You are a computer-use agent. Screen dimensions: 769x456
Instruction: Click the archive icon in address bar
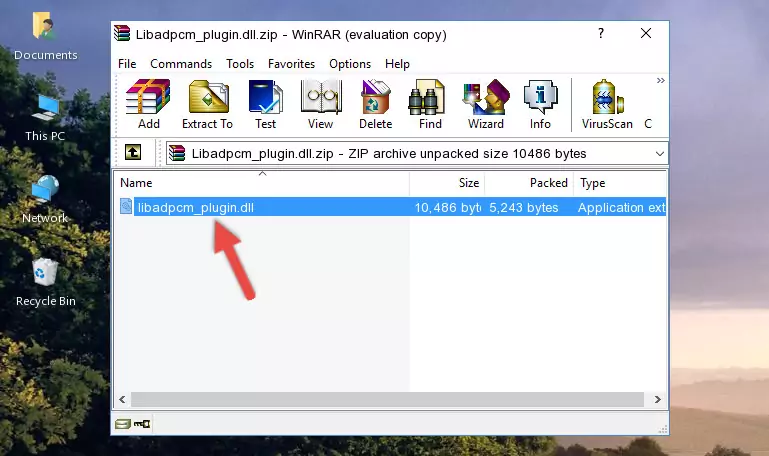177,153
